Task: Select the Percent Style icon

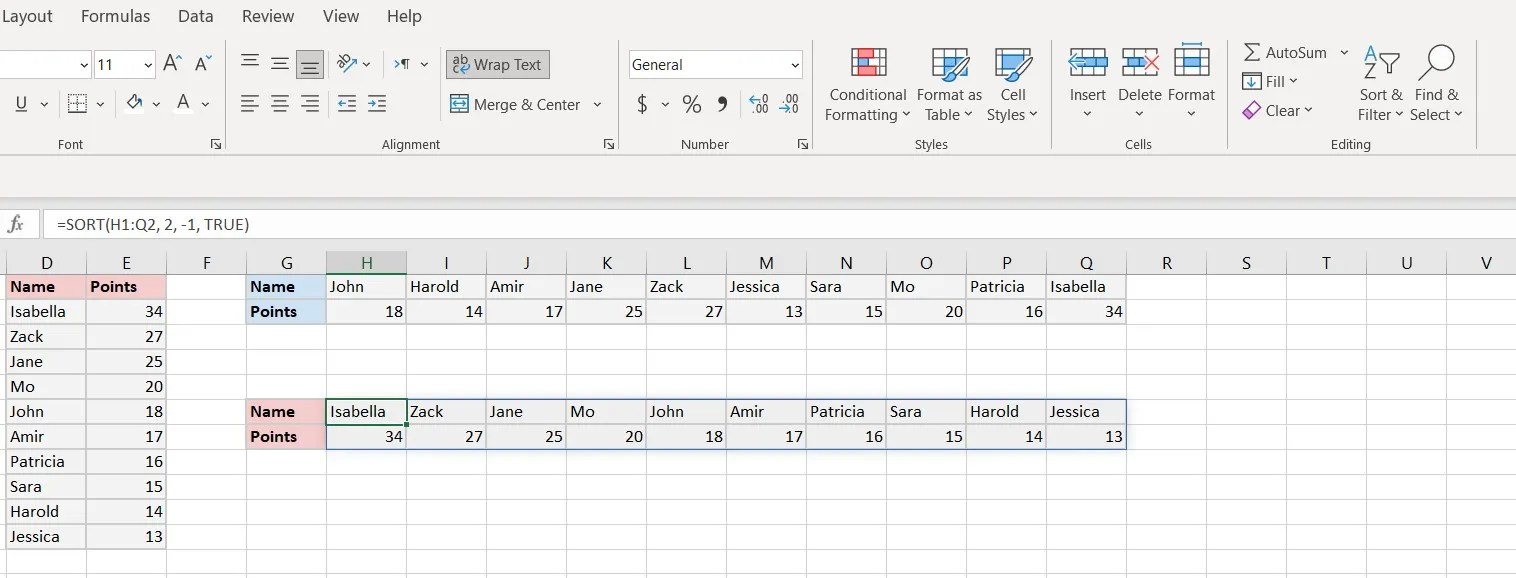Action: tap(691, 103)
